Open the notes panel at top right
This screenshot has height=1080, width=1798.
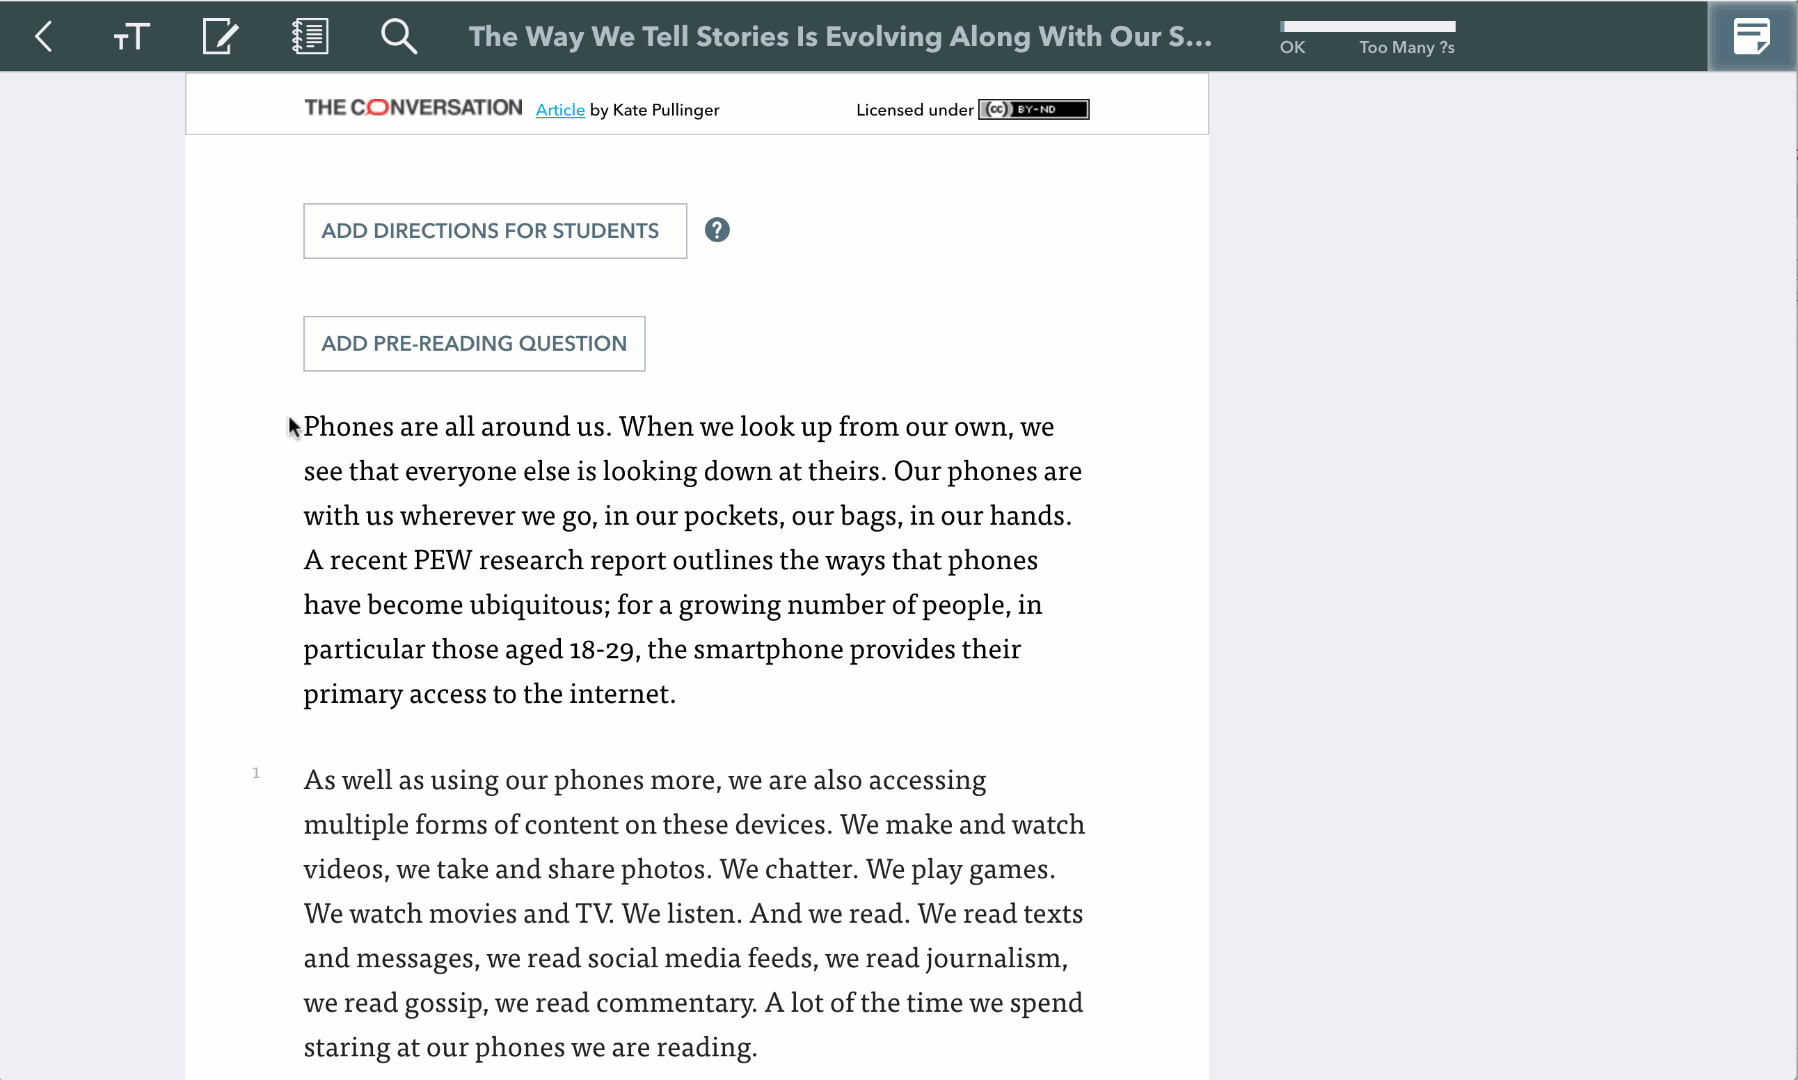[1752, 36]
